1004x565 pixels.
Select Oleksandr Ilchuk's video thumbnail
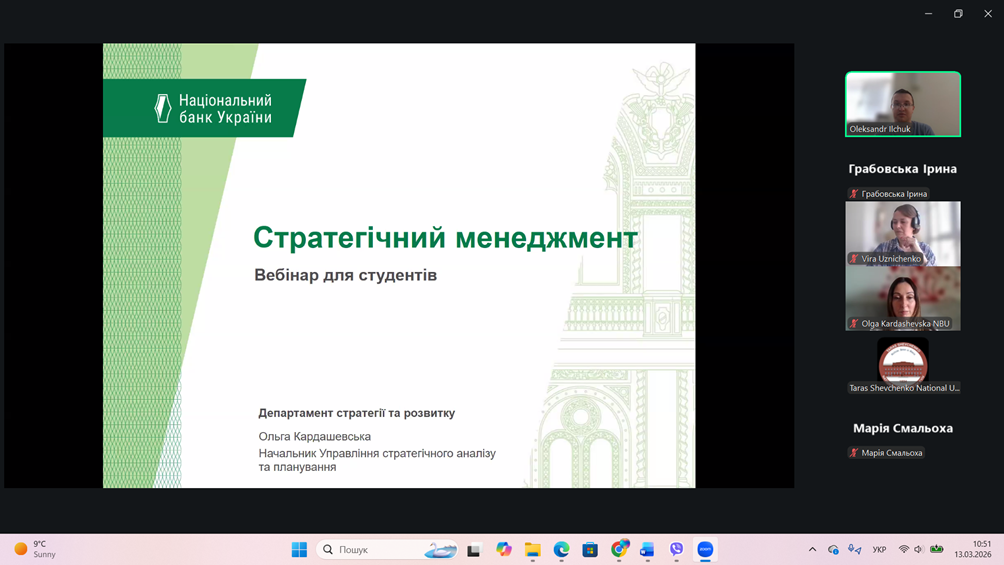click(x=902, y=104)
